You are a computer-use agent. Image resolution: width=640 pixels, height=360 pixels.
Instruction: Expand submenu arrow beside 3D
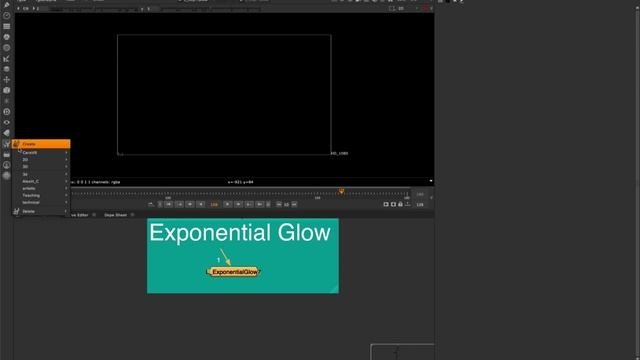(66, 167)
